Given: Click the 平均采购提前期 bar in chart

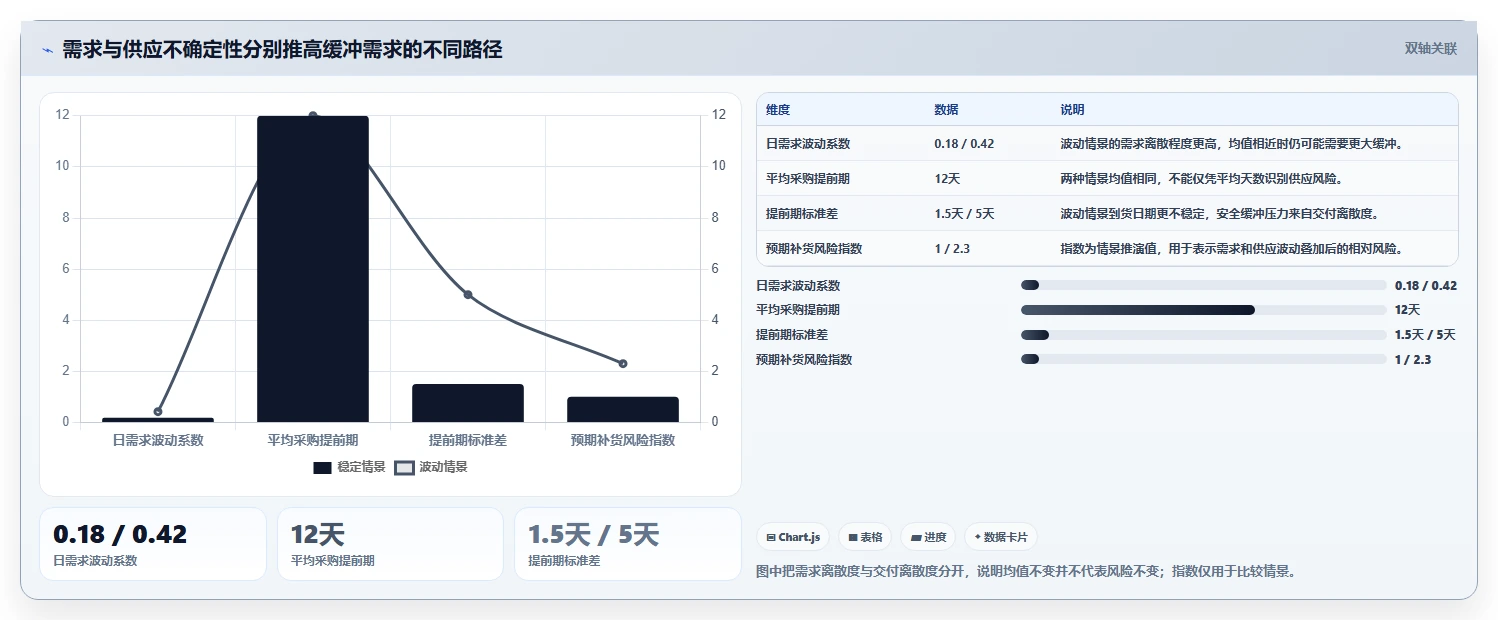Looking at the screenshot, I should click(313, 269).
